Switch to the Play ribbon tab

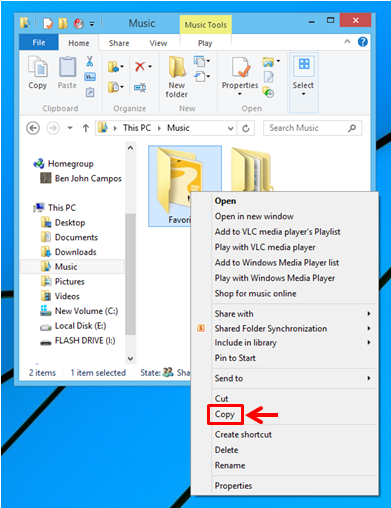205,43
